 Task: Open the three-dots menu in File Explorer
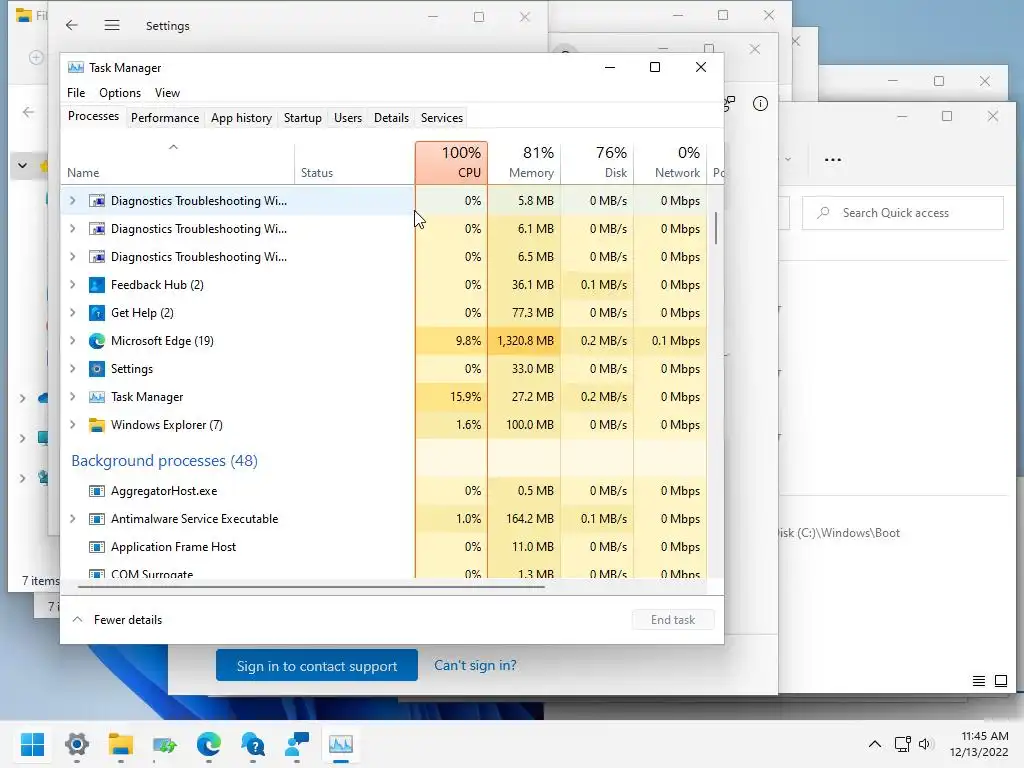tap(833, 160)
